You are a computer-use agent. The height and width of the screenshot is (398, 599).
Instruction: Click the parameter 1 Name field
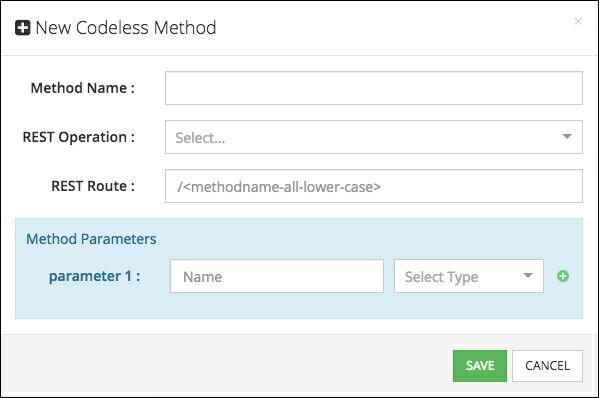[277, 276]
